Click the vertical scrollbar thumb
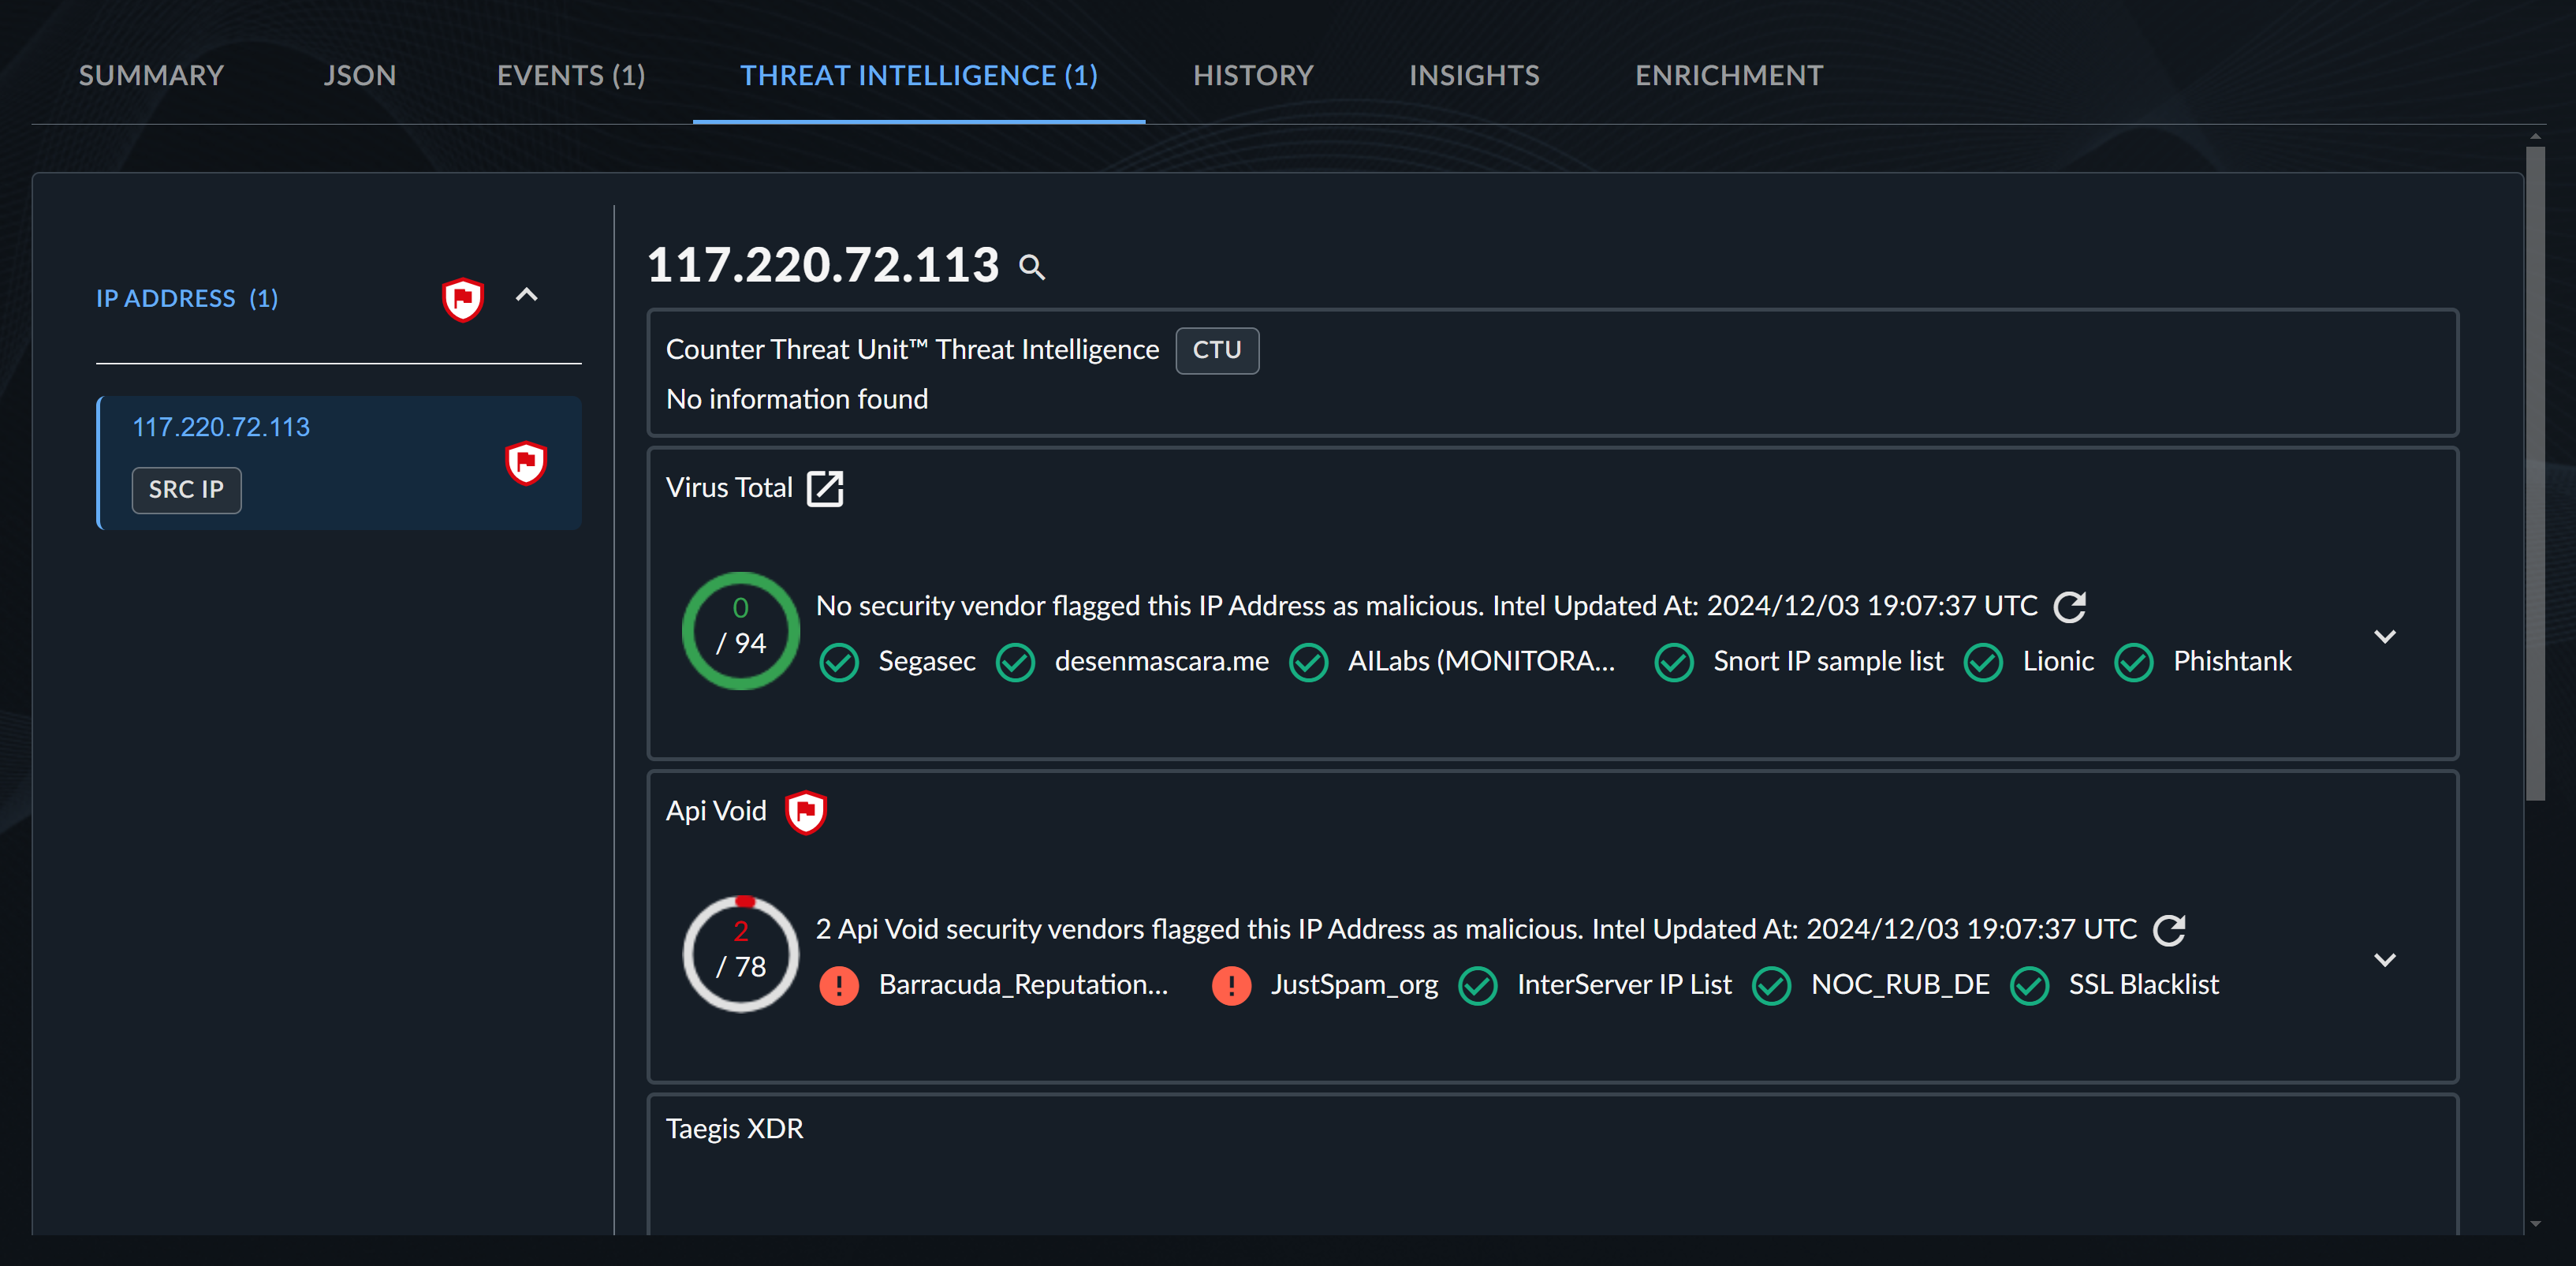The width and height of the screenshot is (2576, 1266). pos(2534,473)
